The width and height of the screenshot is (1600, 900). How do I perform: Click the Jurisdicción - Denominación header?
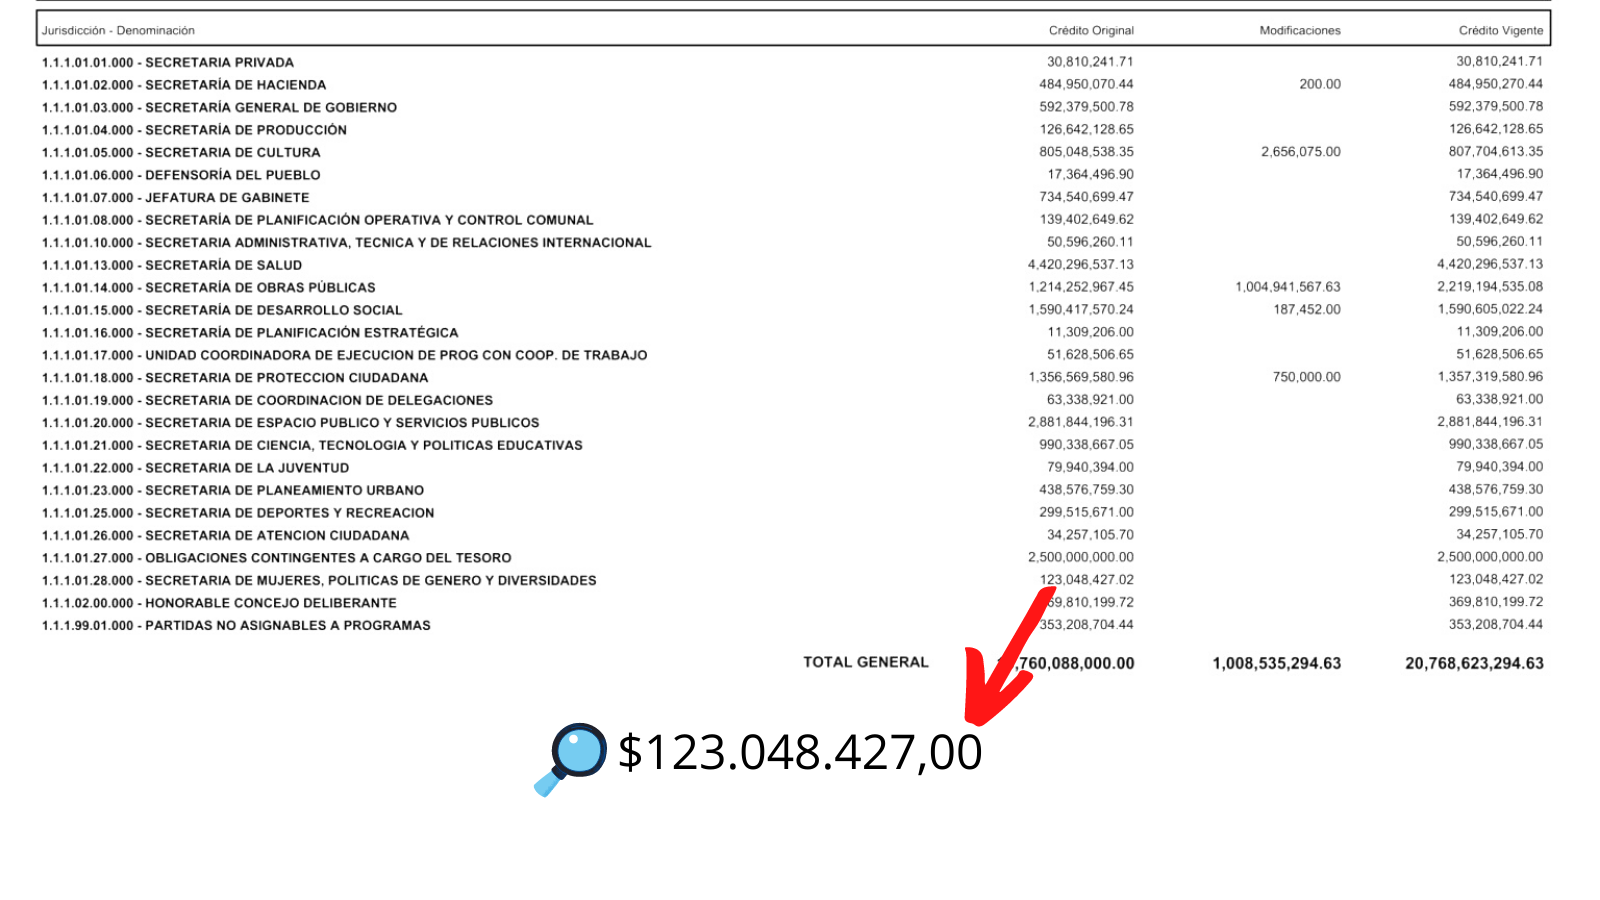(x=118, y=31)
